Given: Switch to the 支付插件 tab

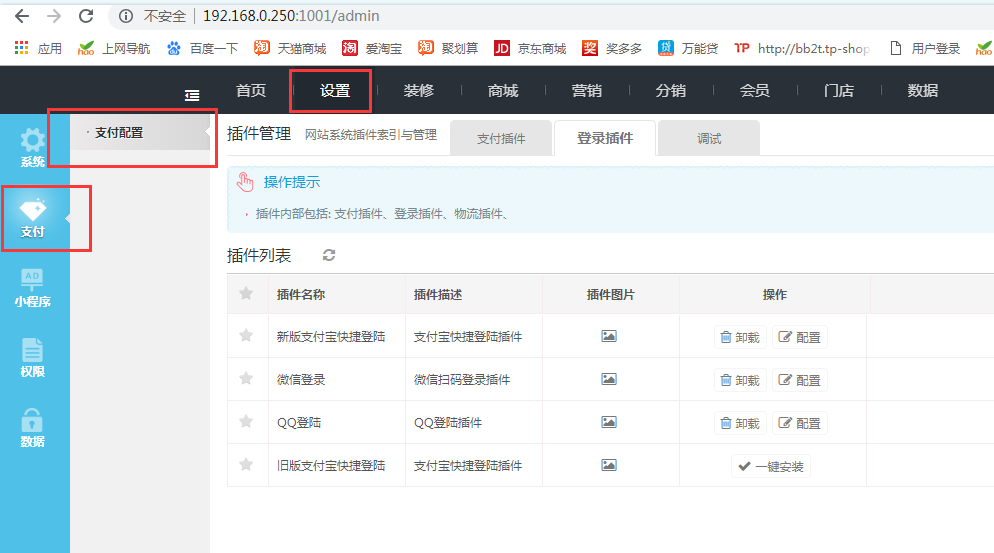Looking at the screenshot, I should (501, 138).
